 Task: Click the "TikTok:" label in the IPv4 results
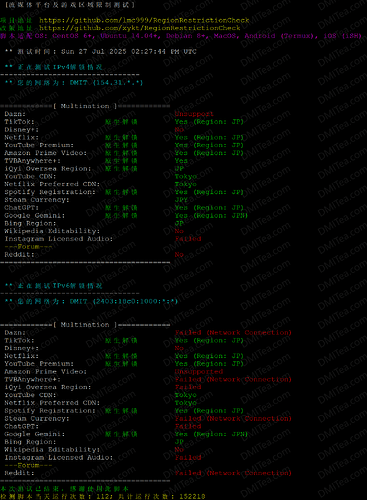pos(19,122)
